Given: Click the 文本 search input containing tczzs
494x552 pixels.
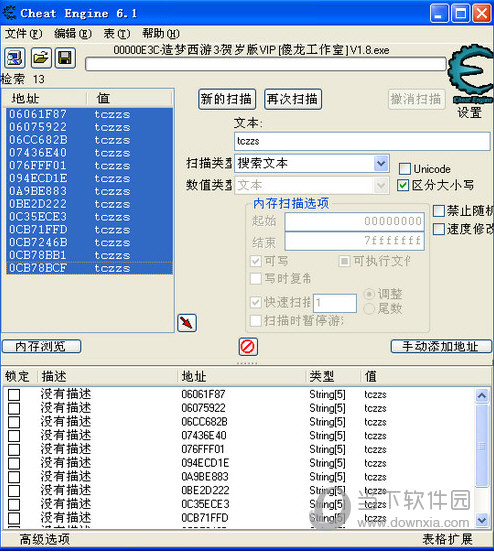Looking at the screenshot, I should (x=362, y=141).
